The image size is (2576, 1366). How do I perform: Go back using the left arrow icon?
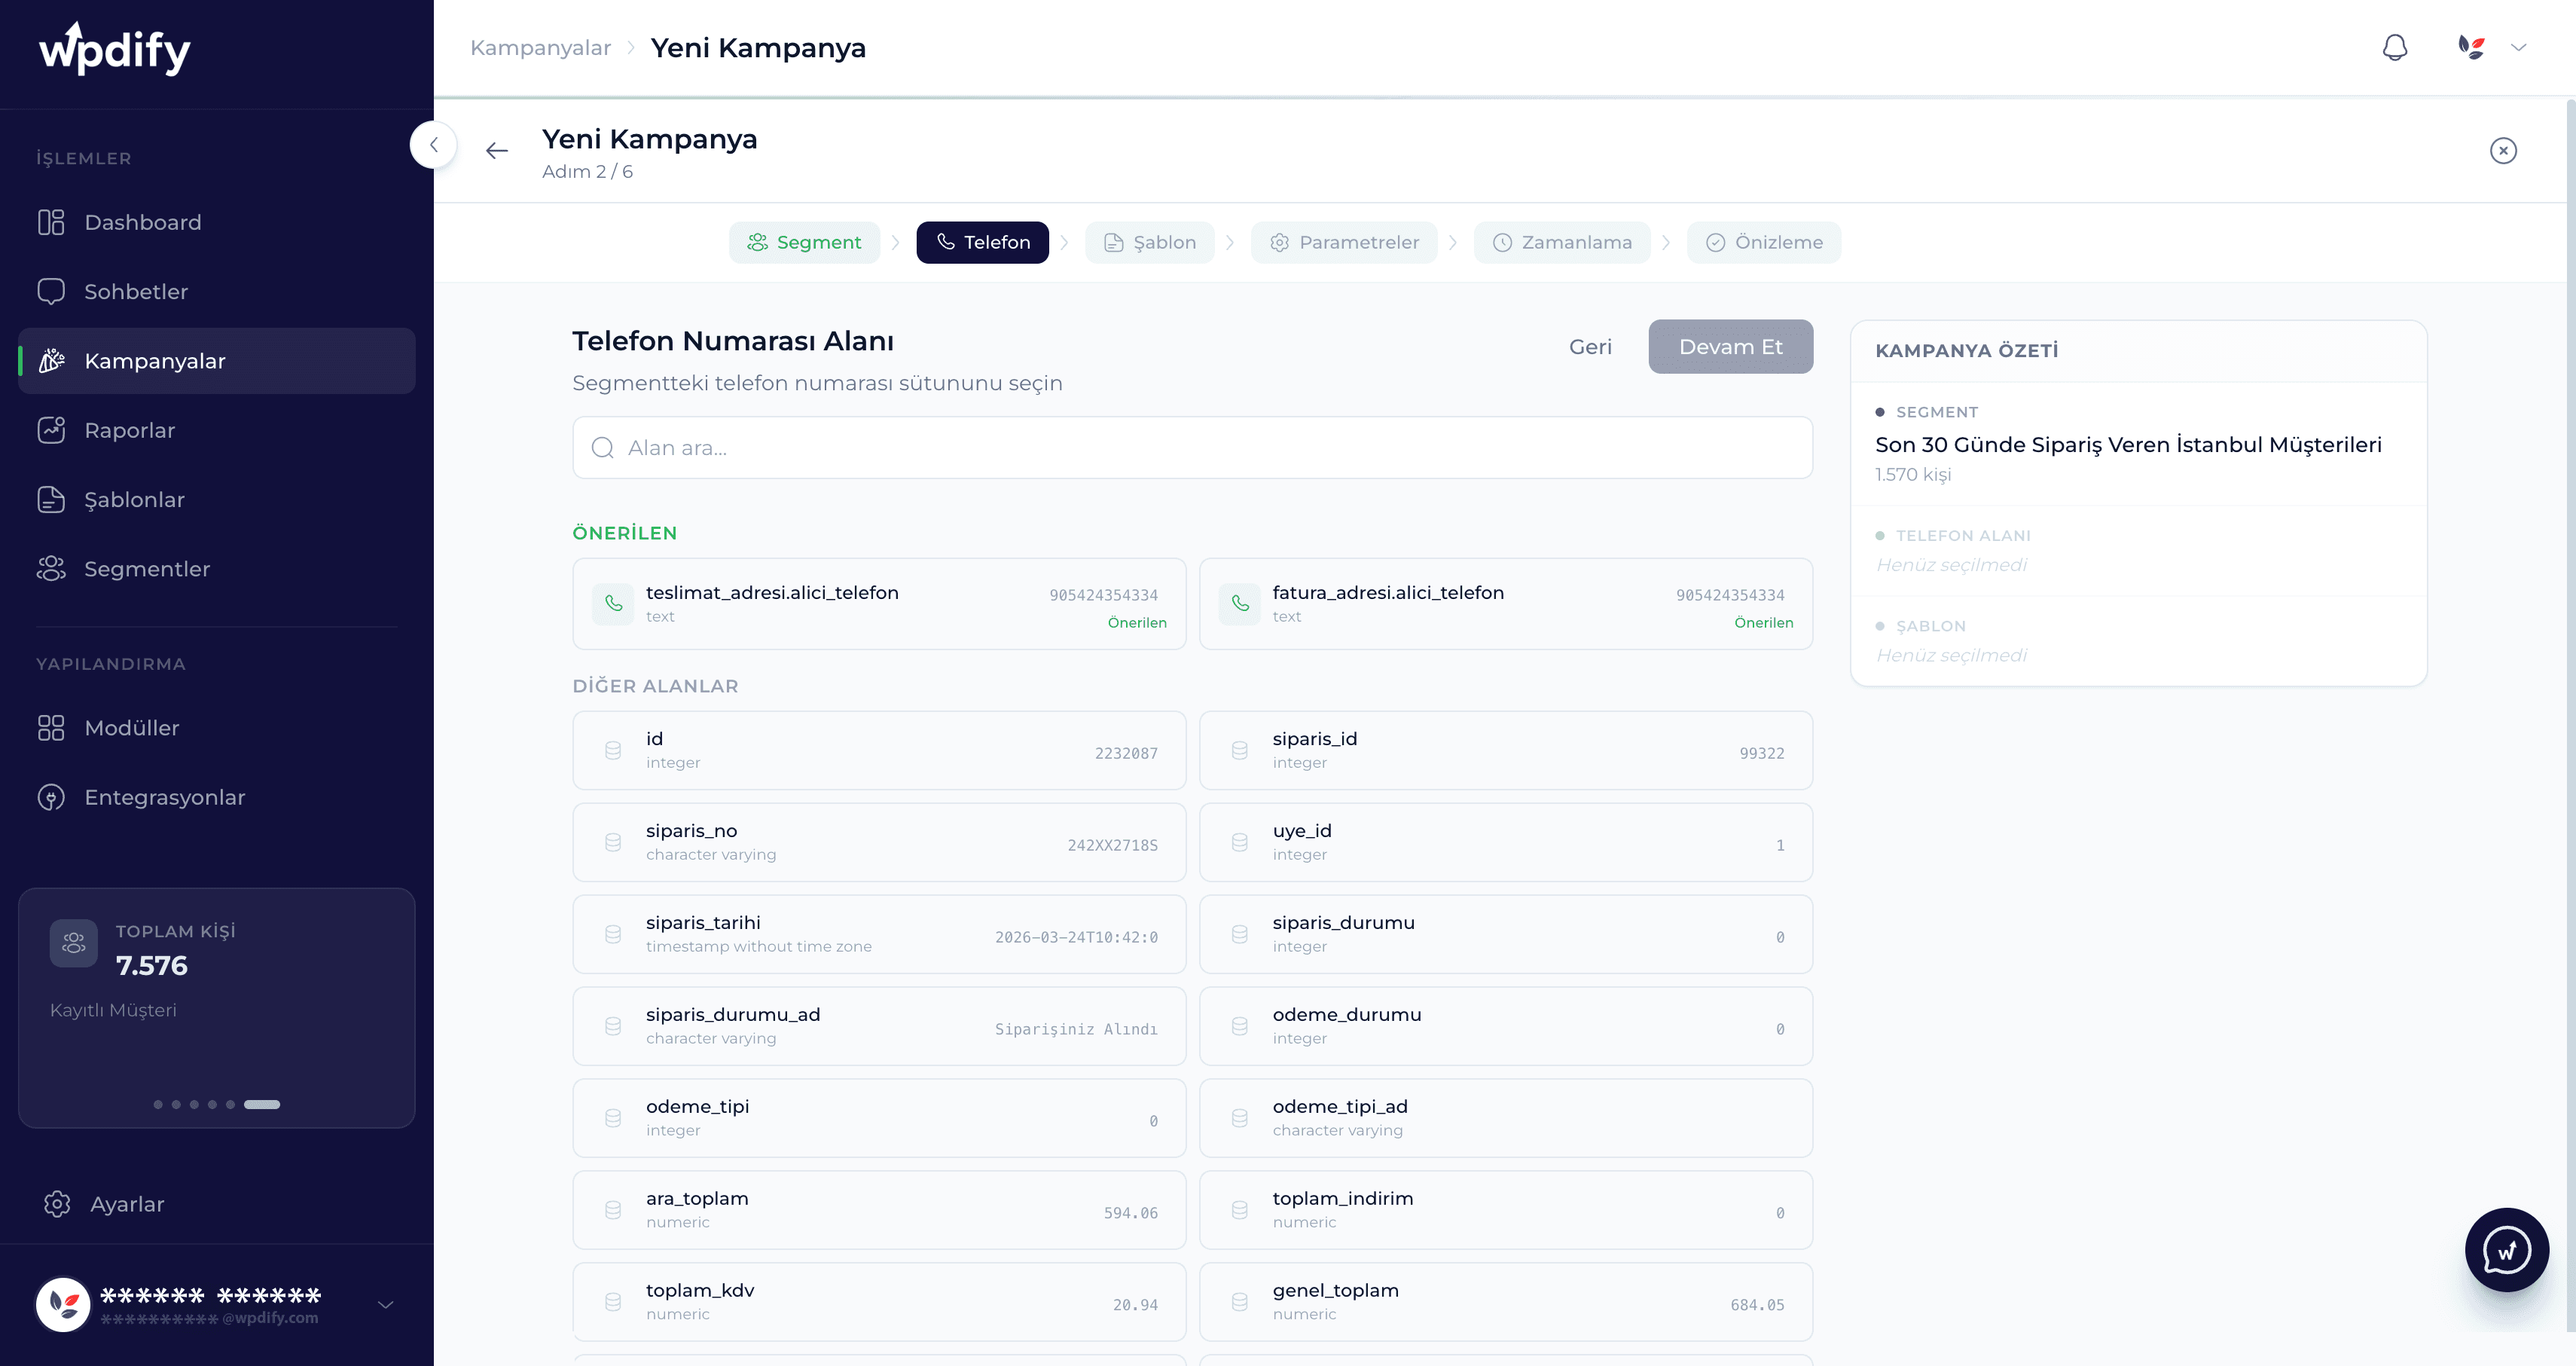pos(497,151)
